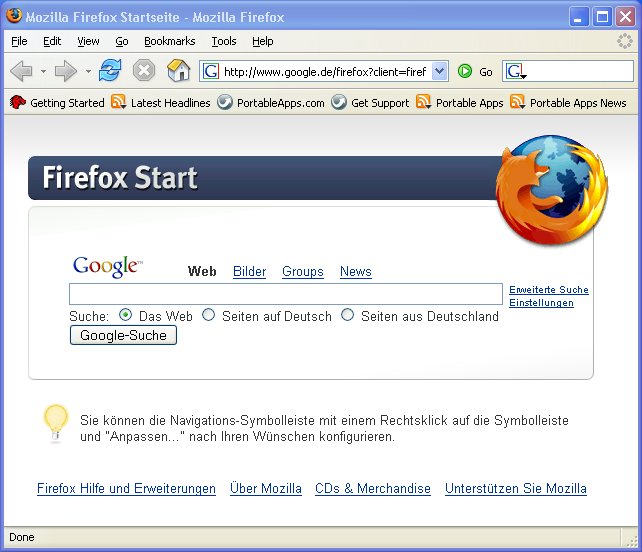Image resolution: width=642 pixels, height=552 pixels.
Task: Close the Firefox window
Action: (625, 17)
